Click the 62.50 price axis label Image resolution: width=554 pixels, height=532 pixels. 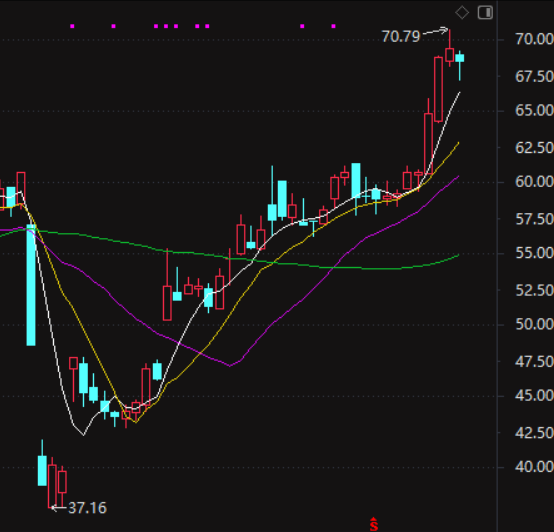coord(534,148)
